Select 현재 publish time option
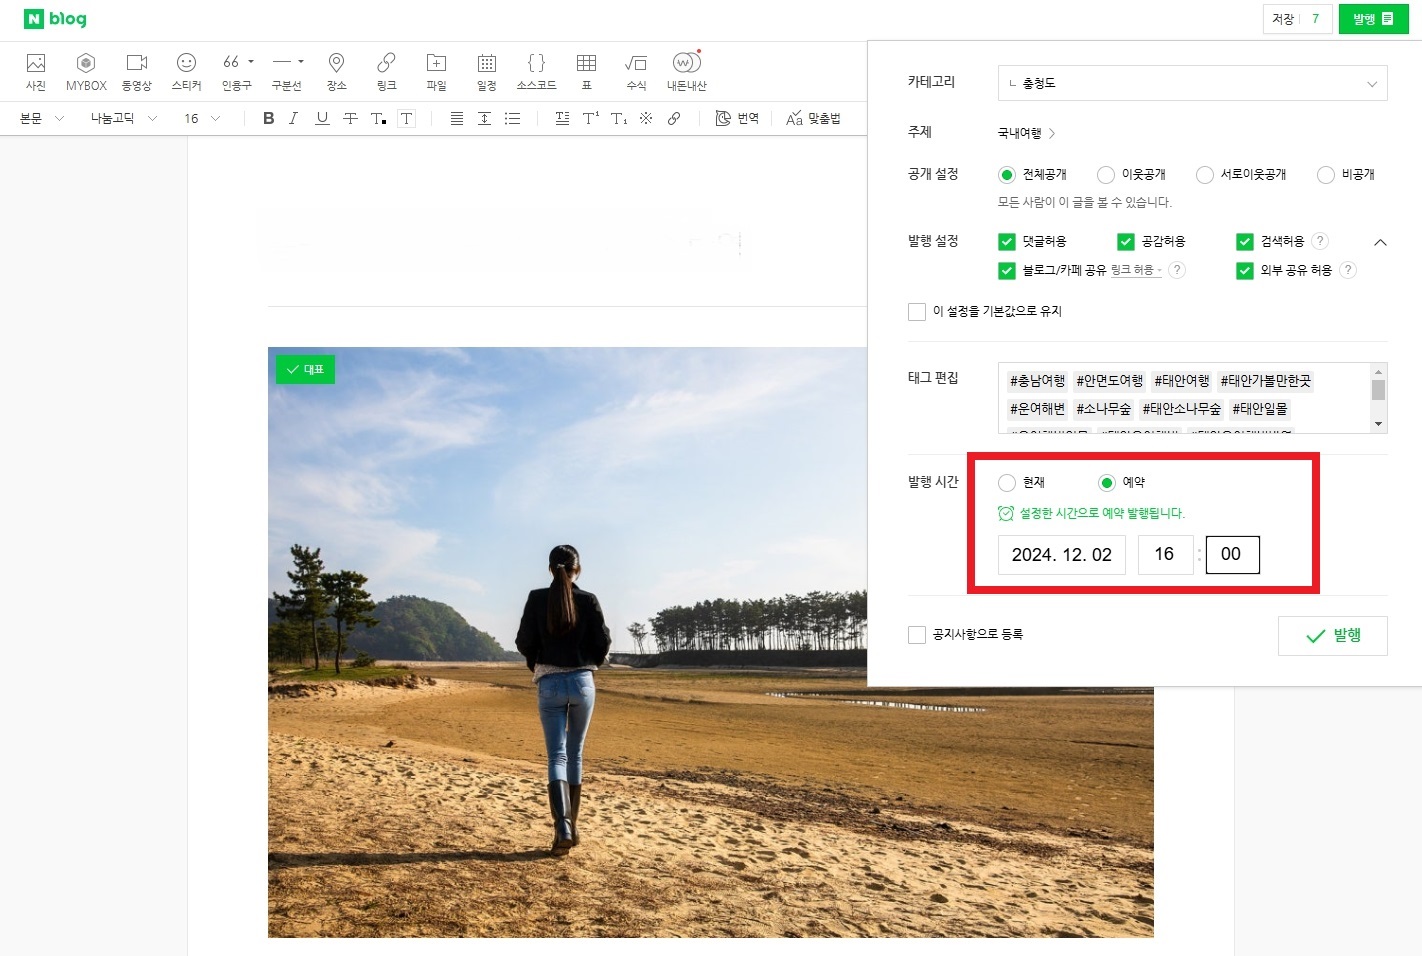 point(1007,483)
